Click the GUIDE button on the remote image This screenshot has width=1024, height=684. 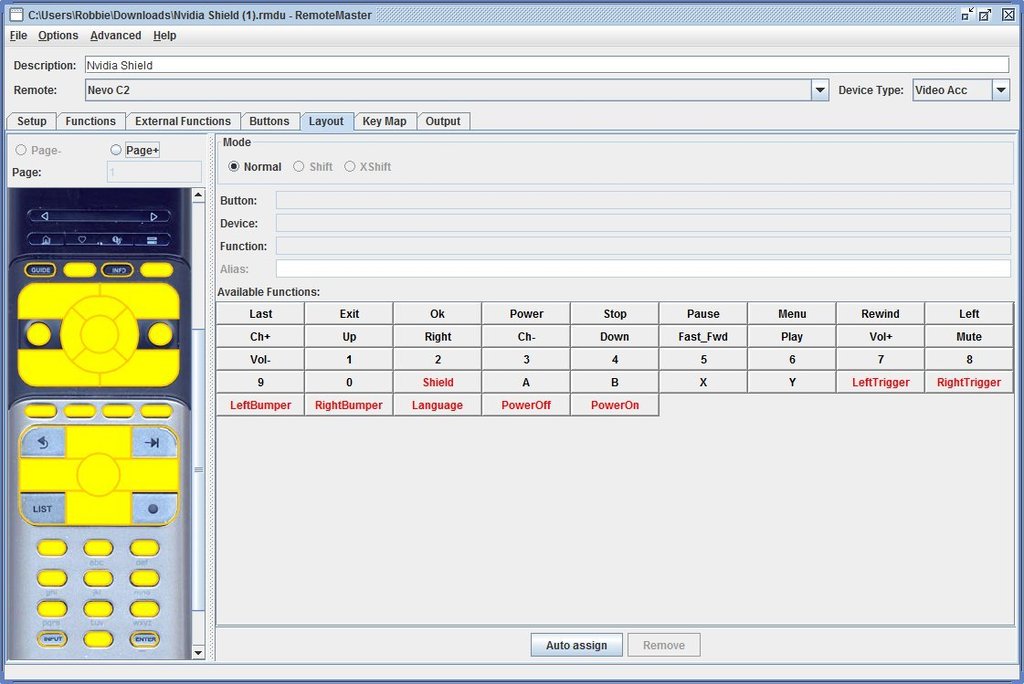pos(41,270)
